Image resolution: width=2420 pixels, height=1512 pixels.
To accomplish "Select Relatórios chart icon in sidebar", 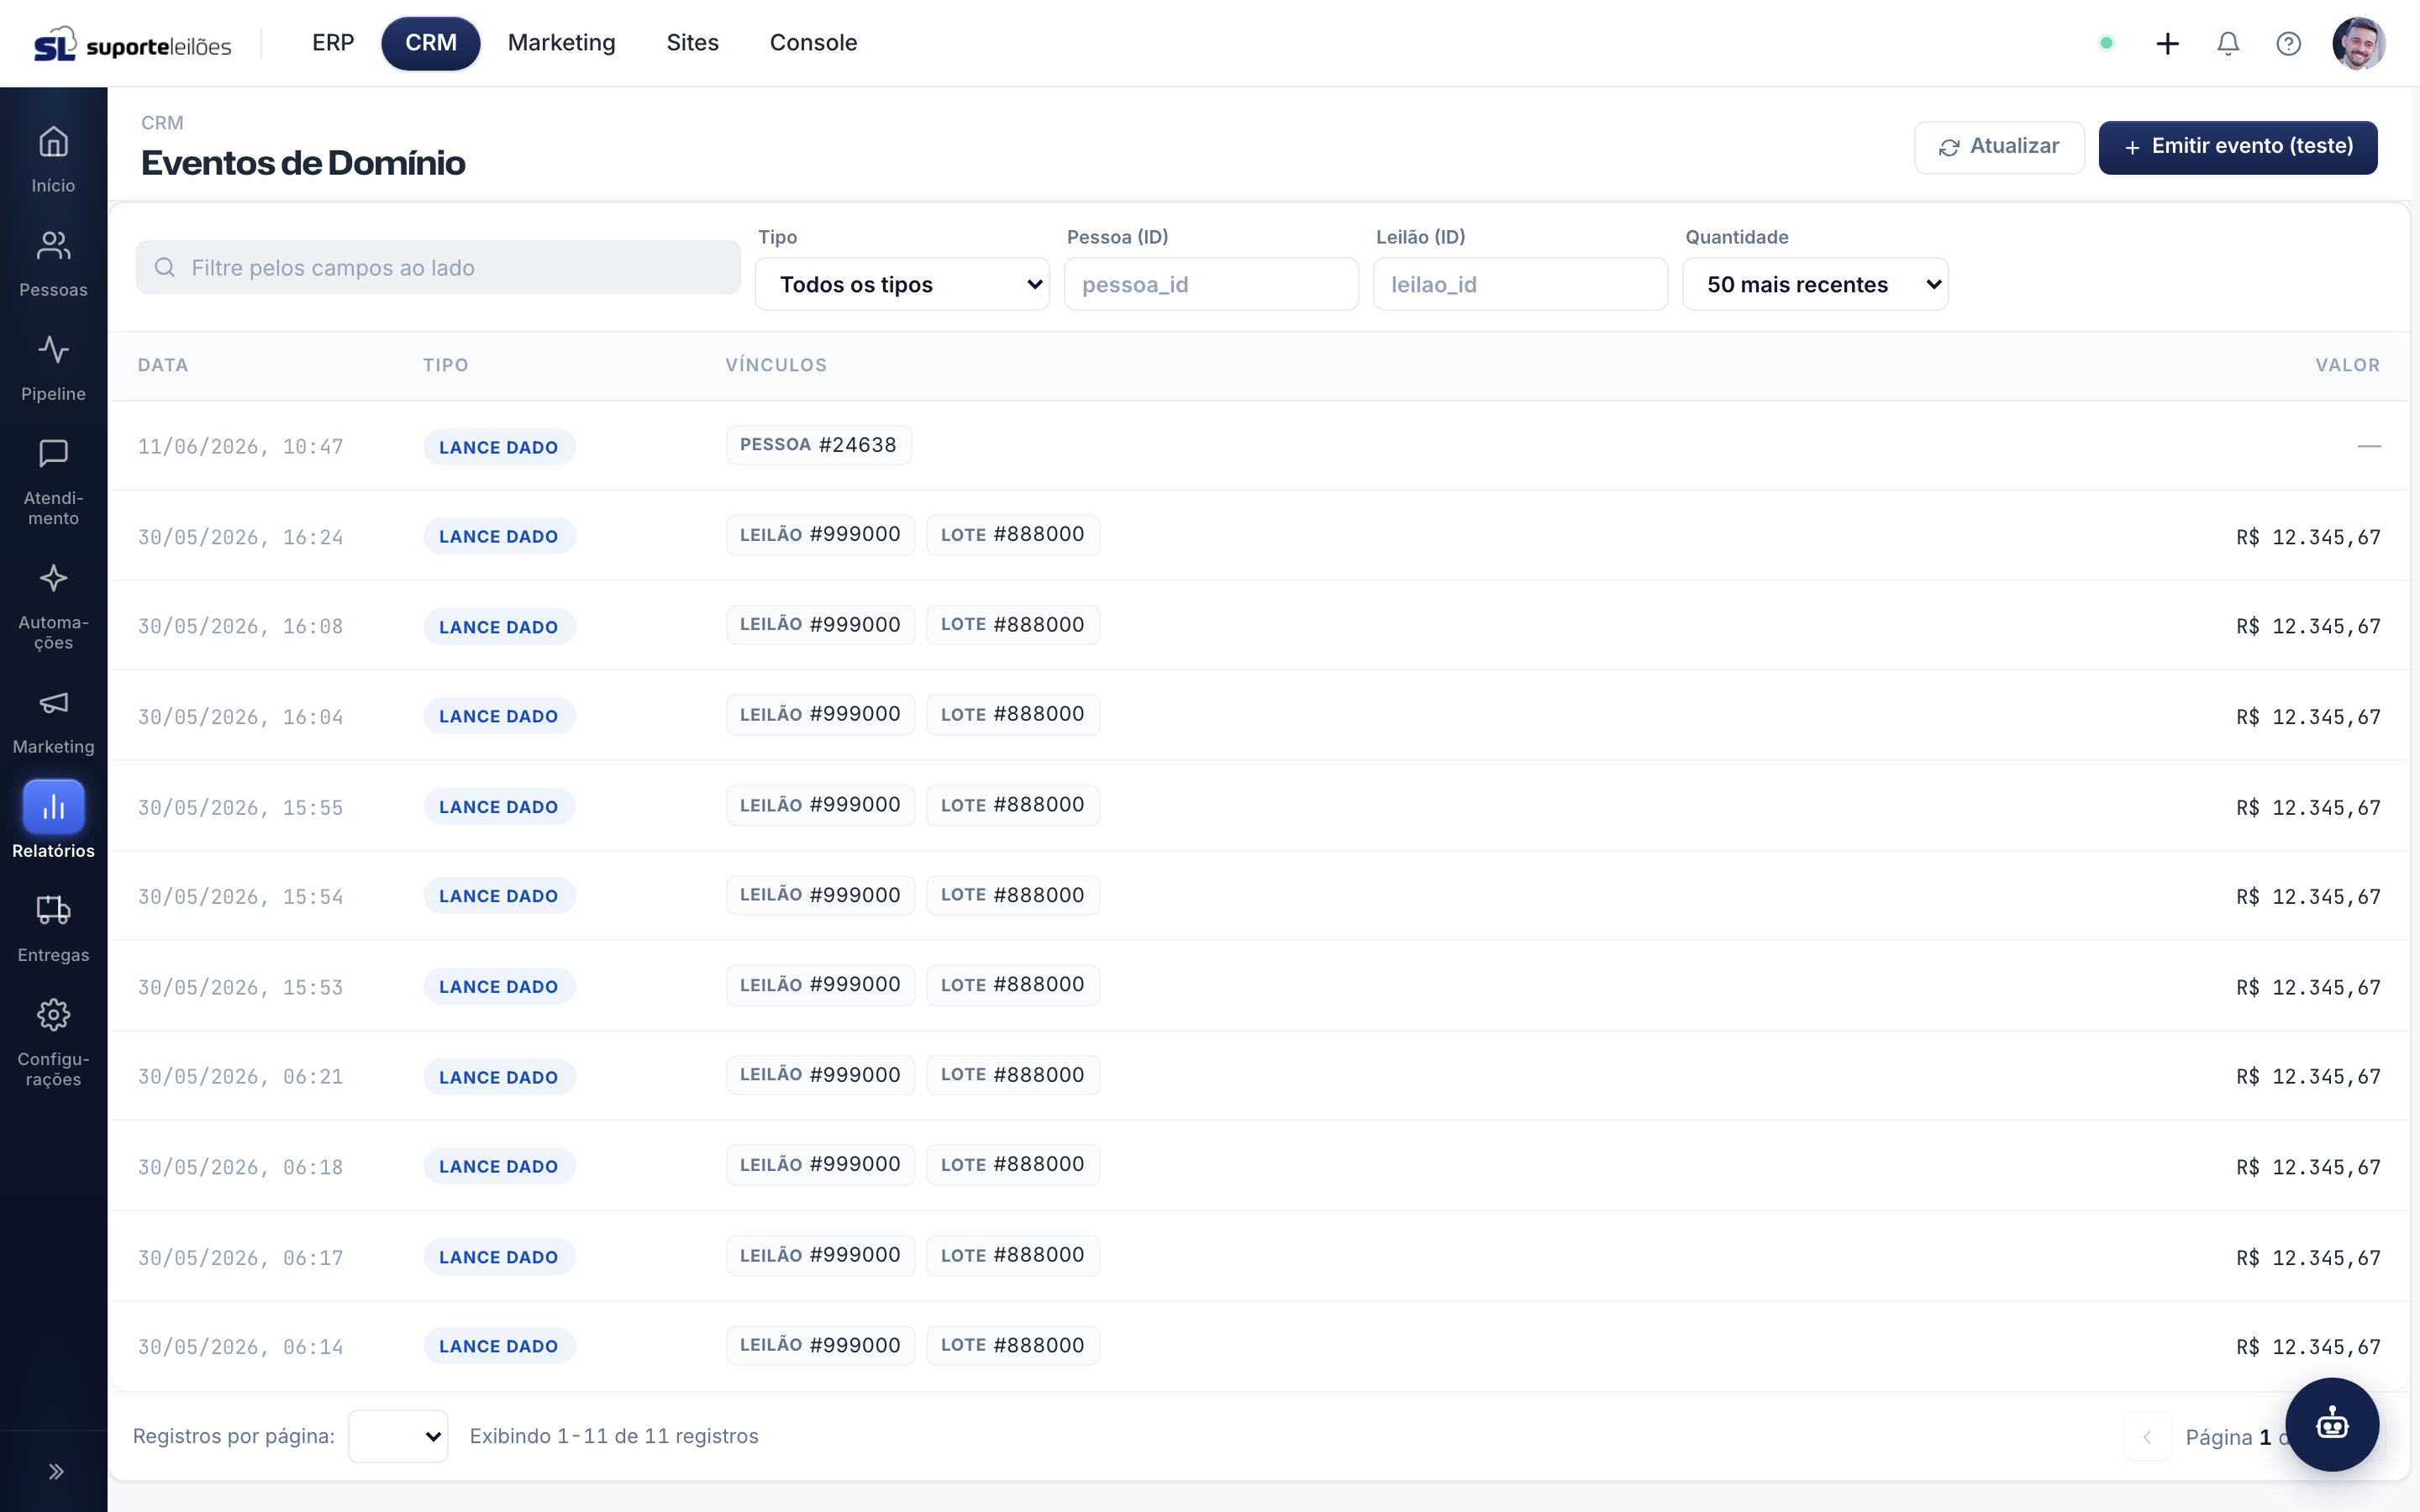I will tap(53, 806).
